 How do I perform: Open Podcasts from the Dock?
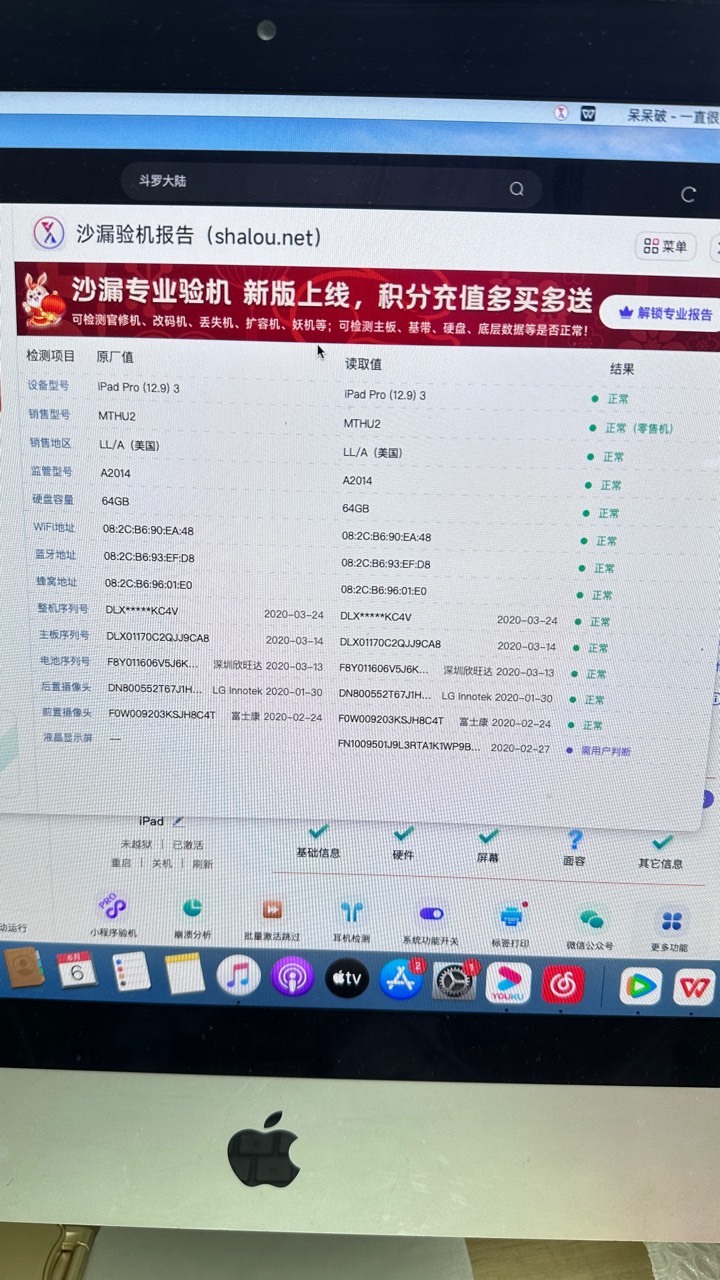tap(293, 977)
